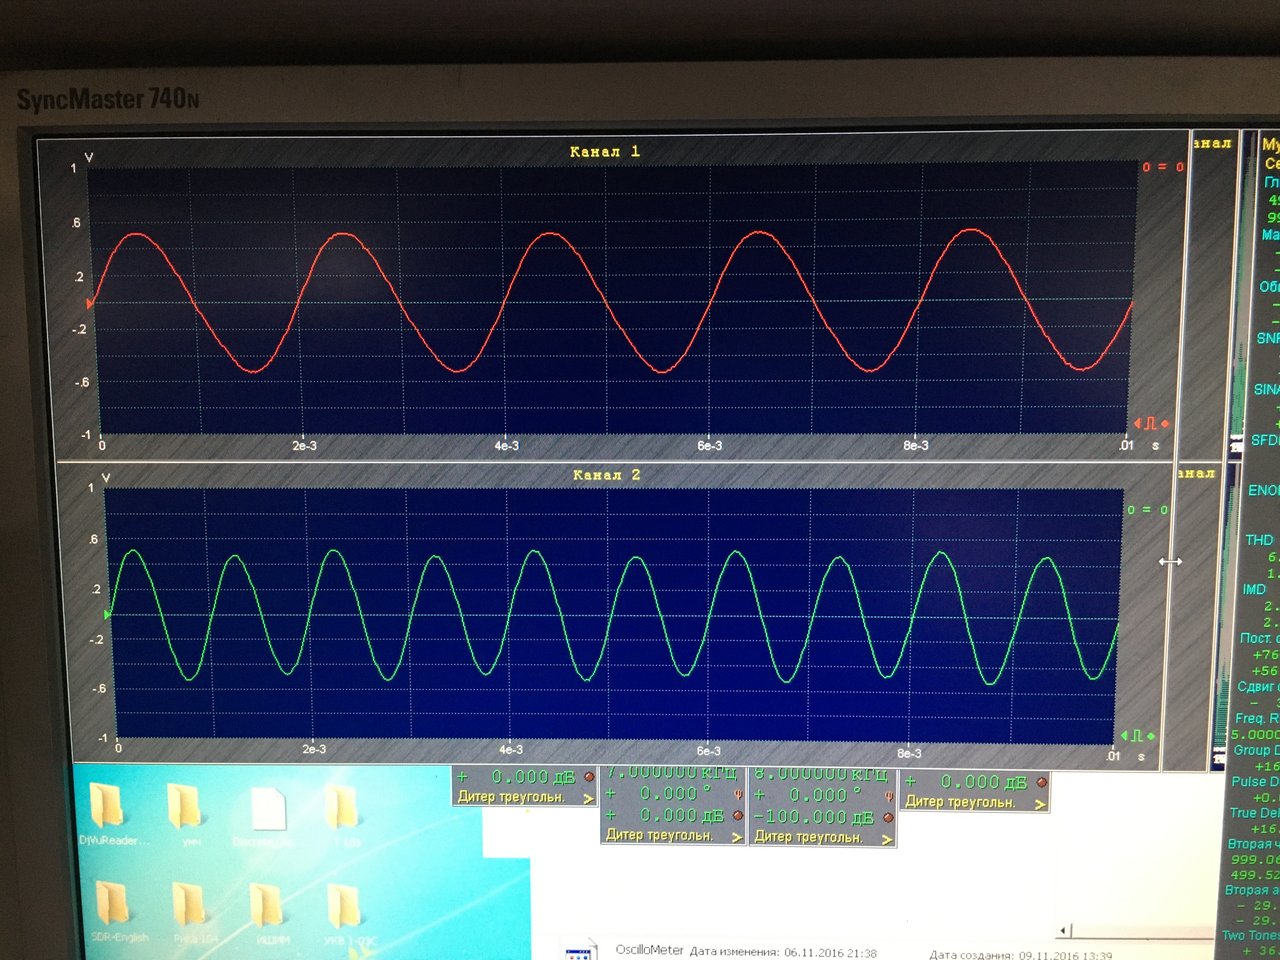The image size is (1280, 960).
Task: Click 'Дитер треугольн.' label in leftmost panel
Action: click(x=511, y=797)
